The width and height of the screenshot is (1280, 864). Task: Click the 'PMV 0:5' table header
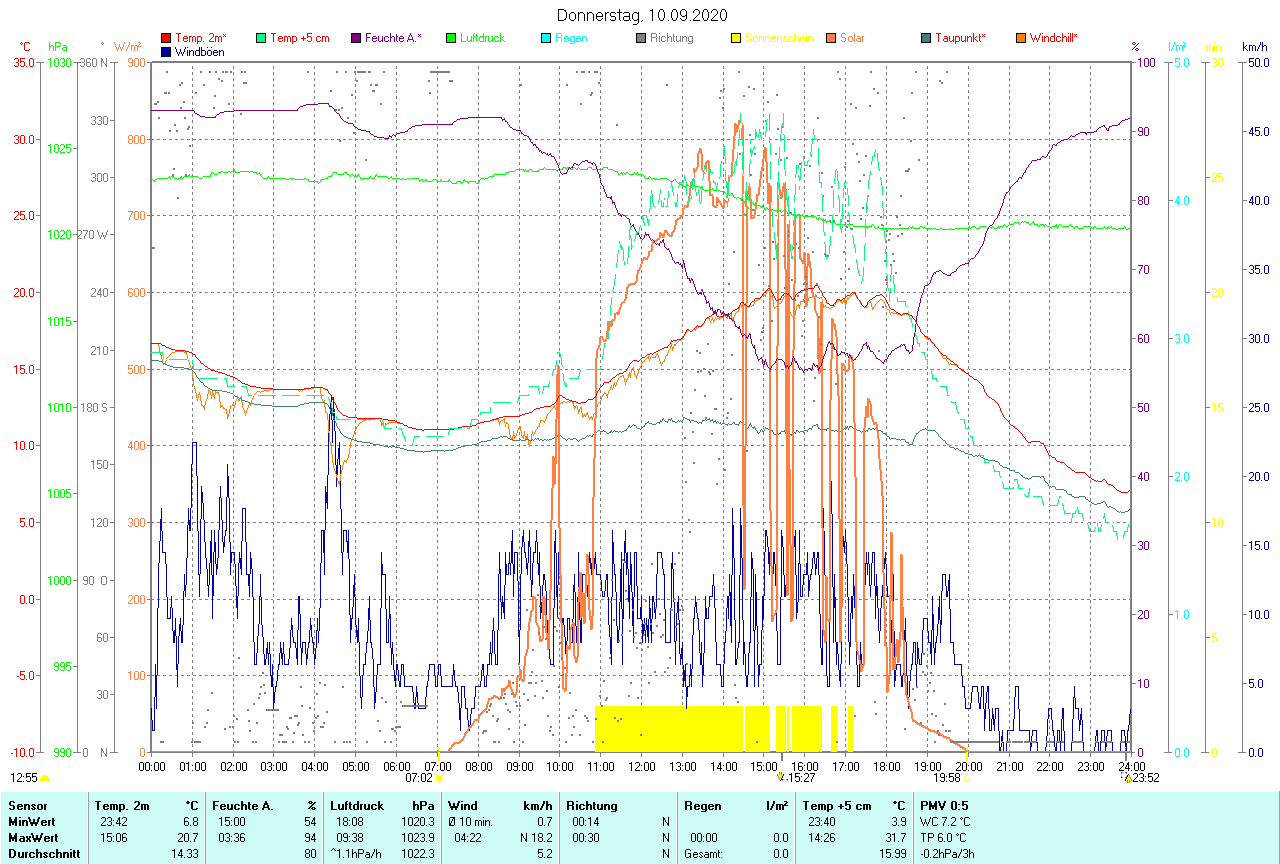[x=943, y=806]
